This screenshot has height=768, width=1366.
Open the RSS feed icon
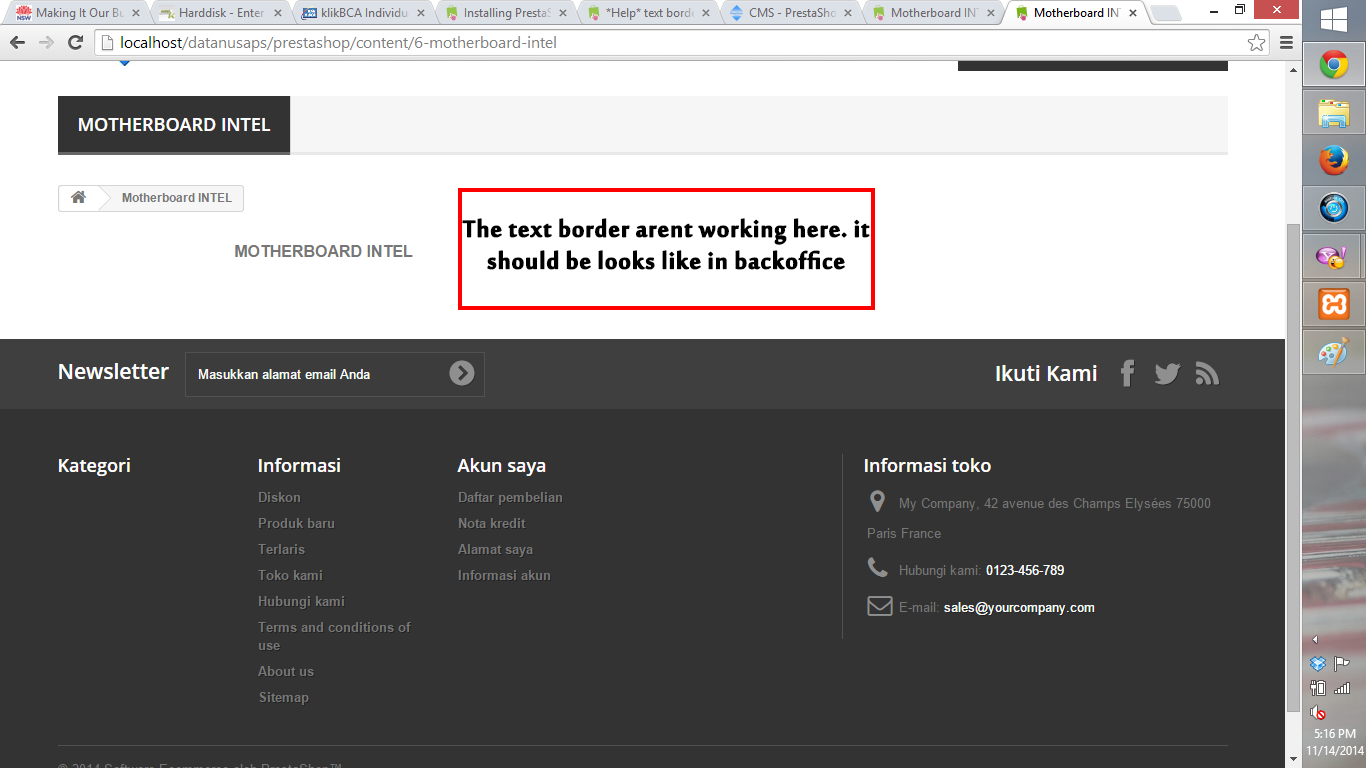coord(1207,374)
